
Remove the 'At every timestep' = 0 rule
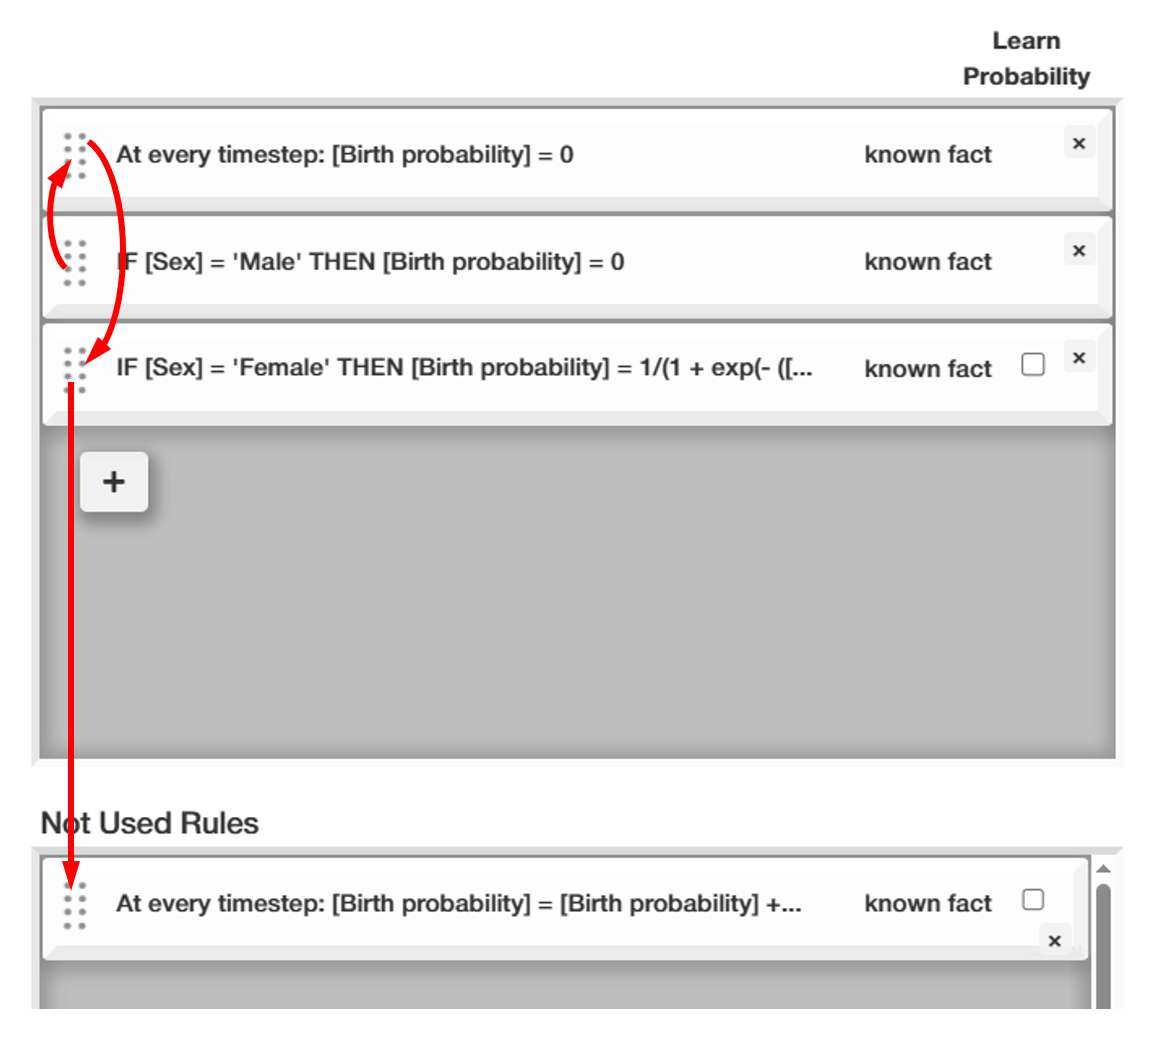click(x=1079, y=143)
